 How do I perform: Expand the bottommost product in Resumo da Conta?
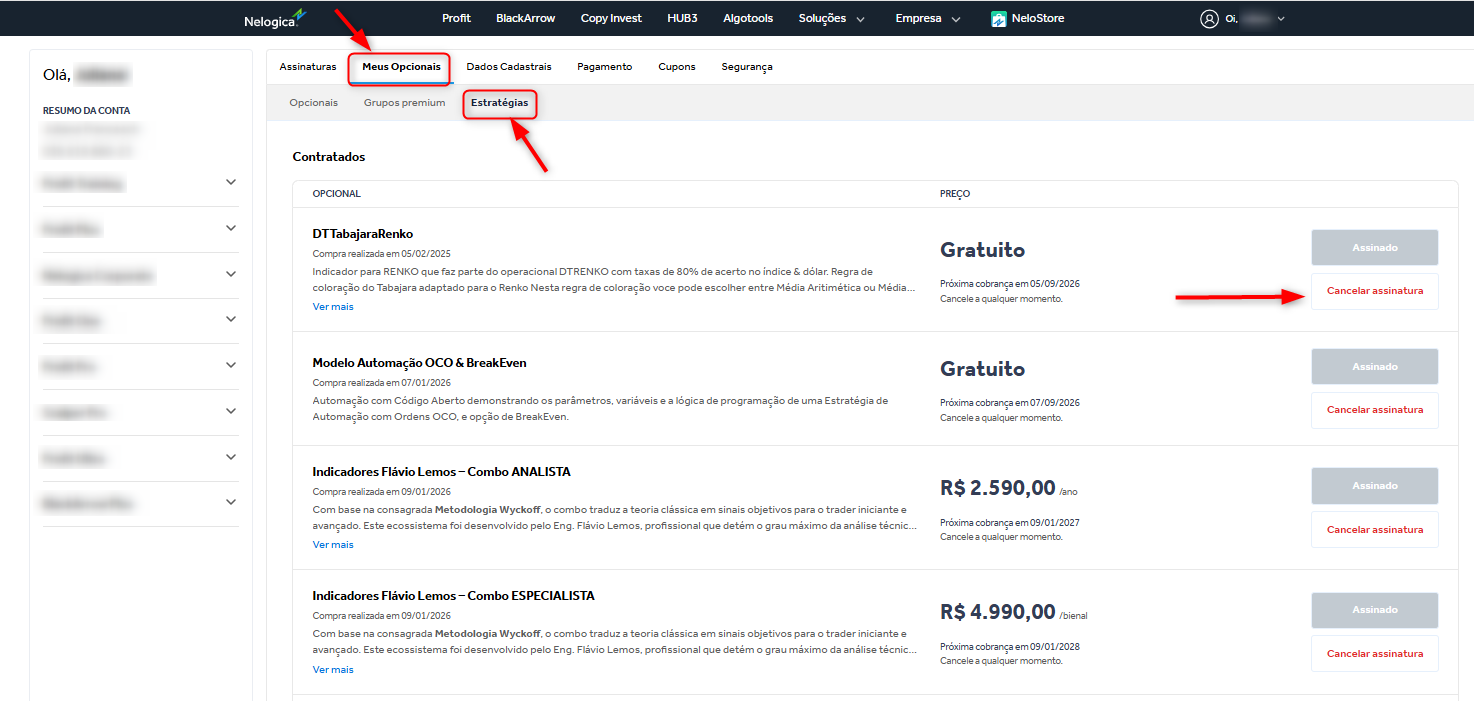231,502
